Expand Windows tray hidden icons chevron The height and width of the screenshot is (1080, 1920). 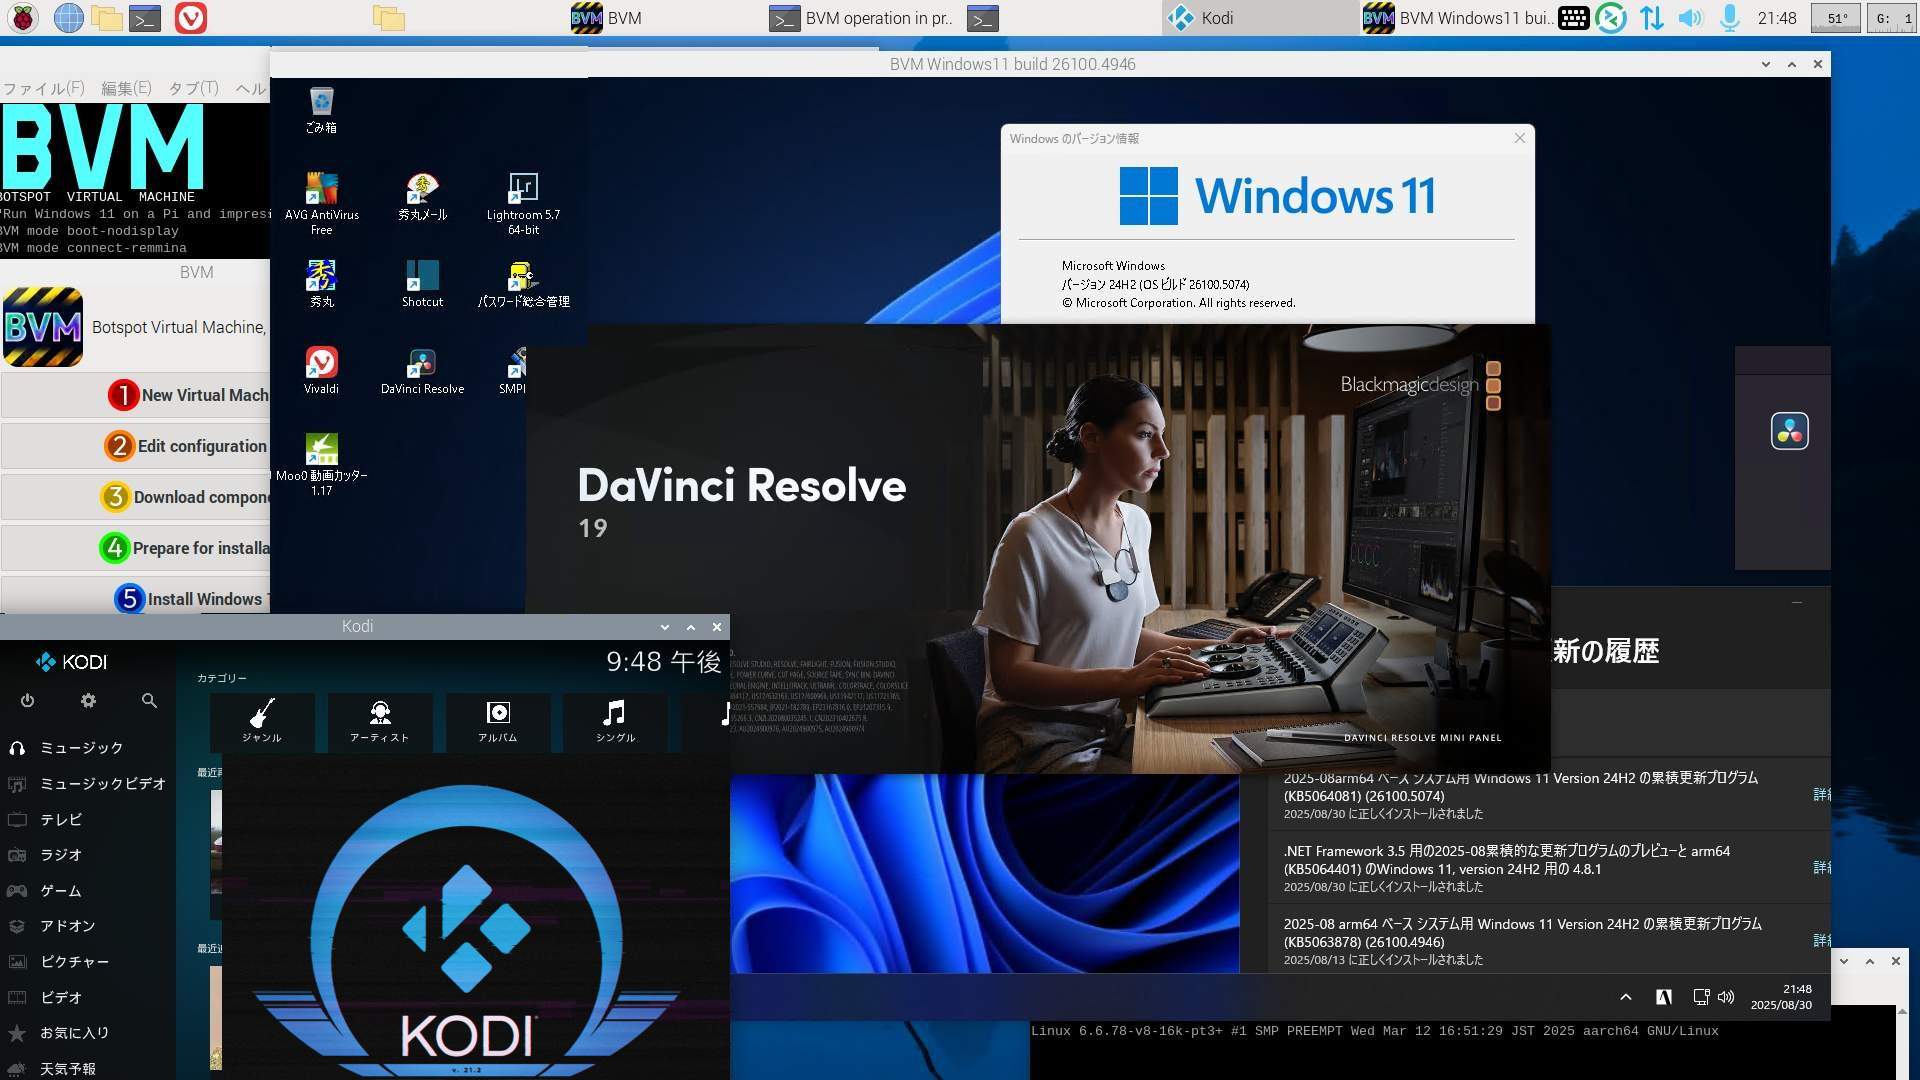tap(1625, 997)
